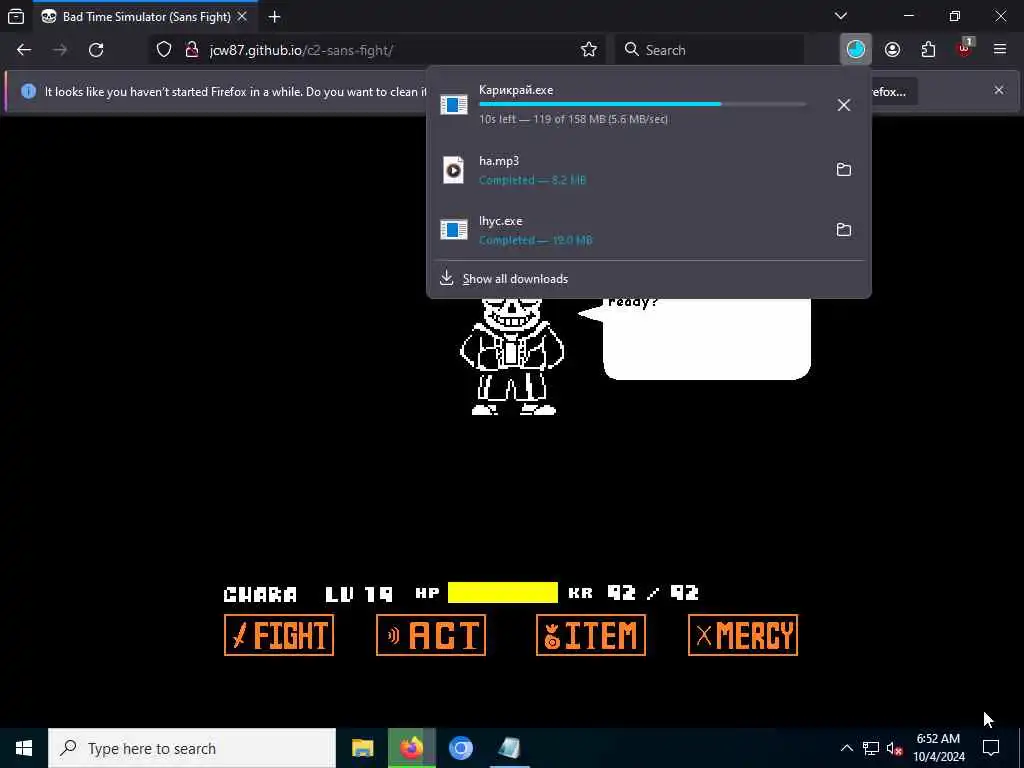Open File Explorer from the taskbar
The image size is (1024, 768).
click(x=362, y=748)
